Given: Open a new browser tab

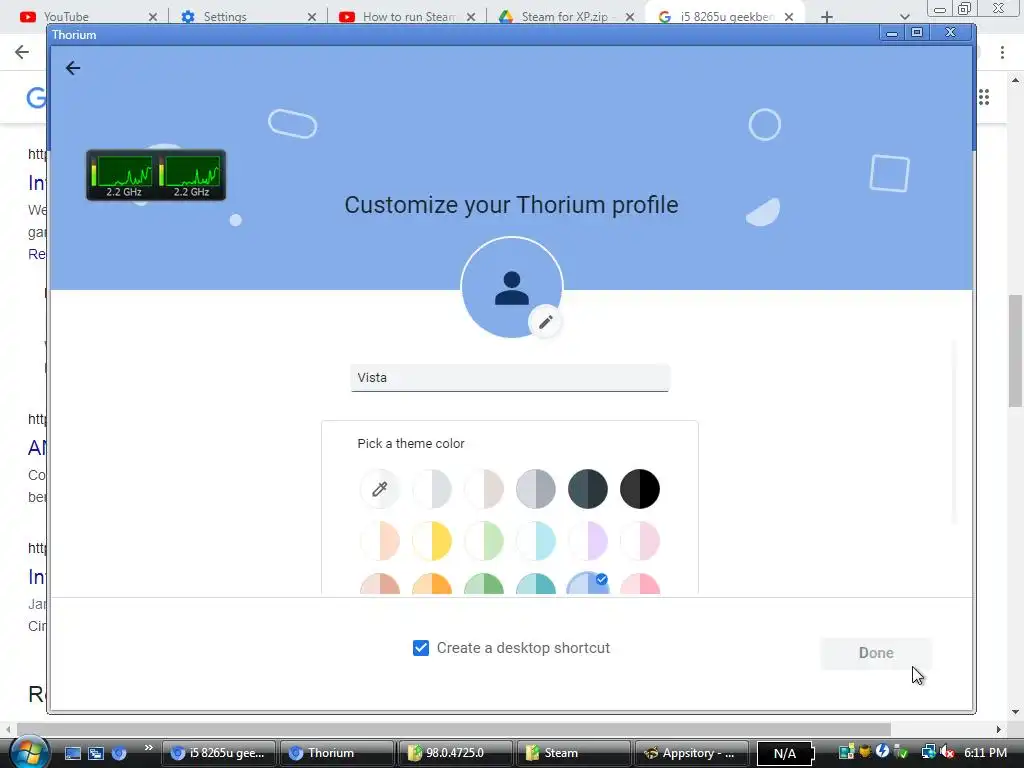Looking at the screenshot, I should (827, 17).
